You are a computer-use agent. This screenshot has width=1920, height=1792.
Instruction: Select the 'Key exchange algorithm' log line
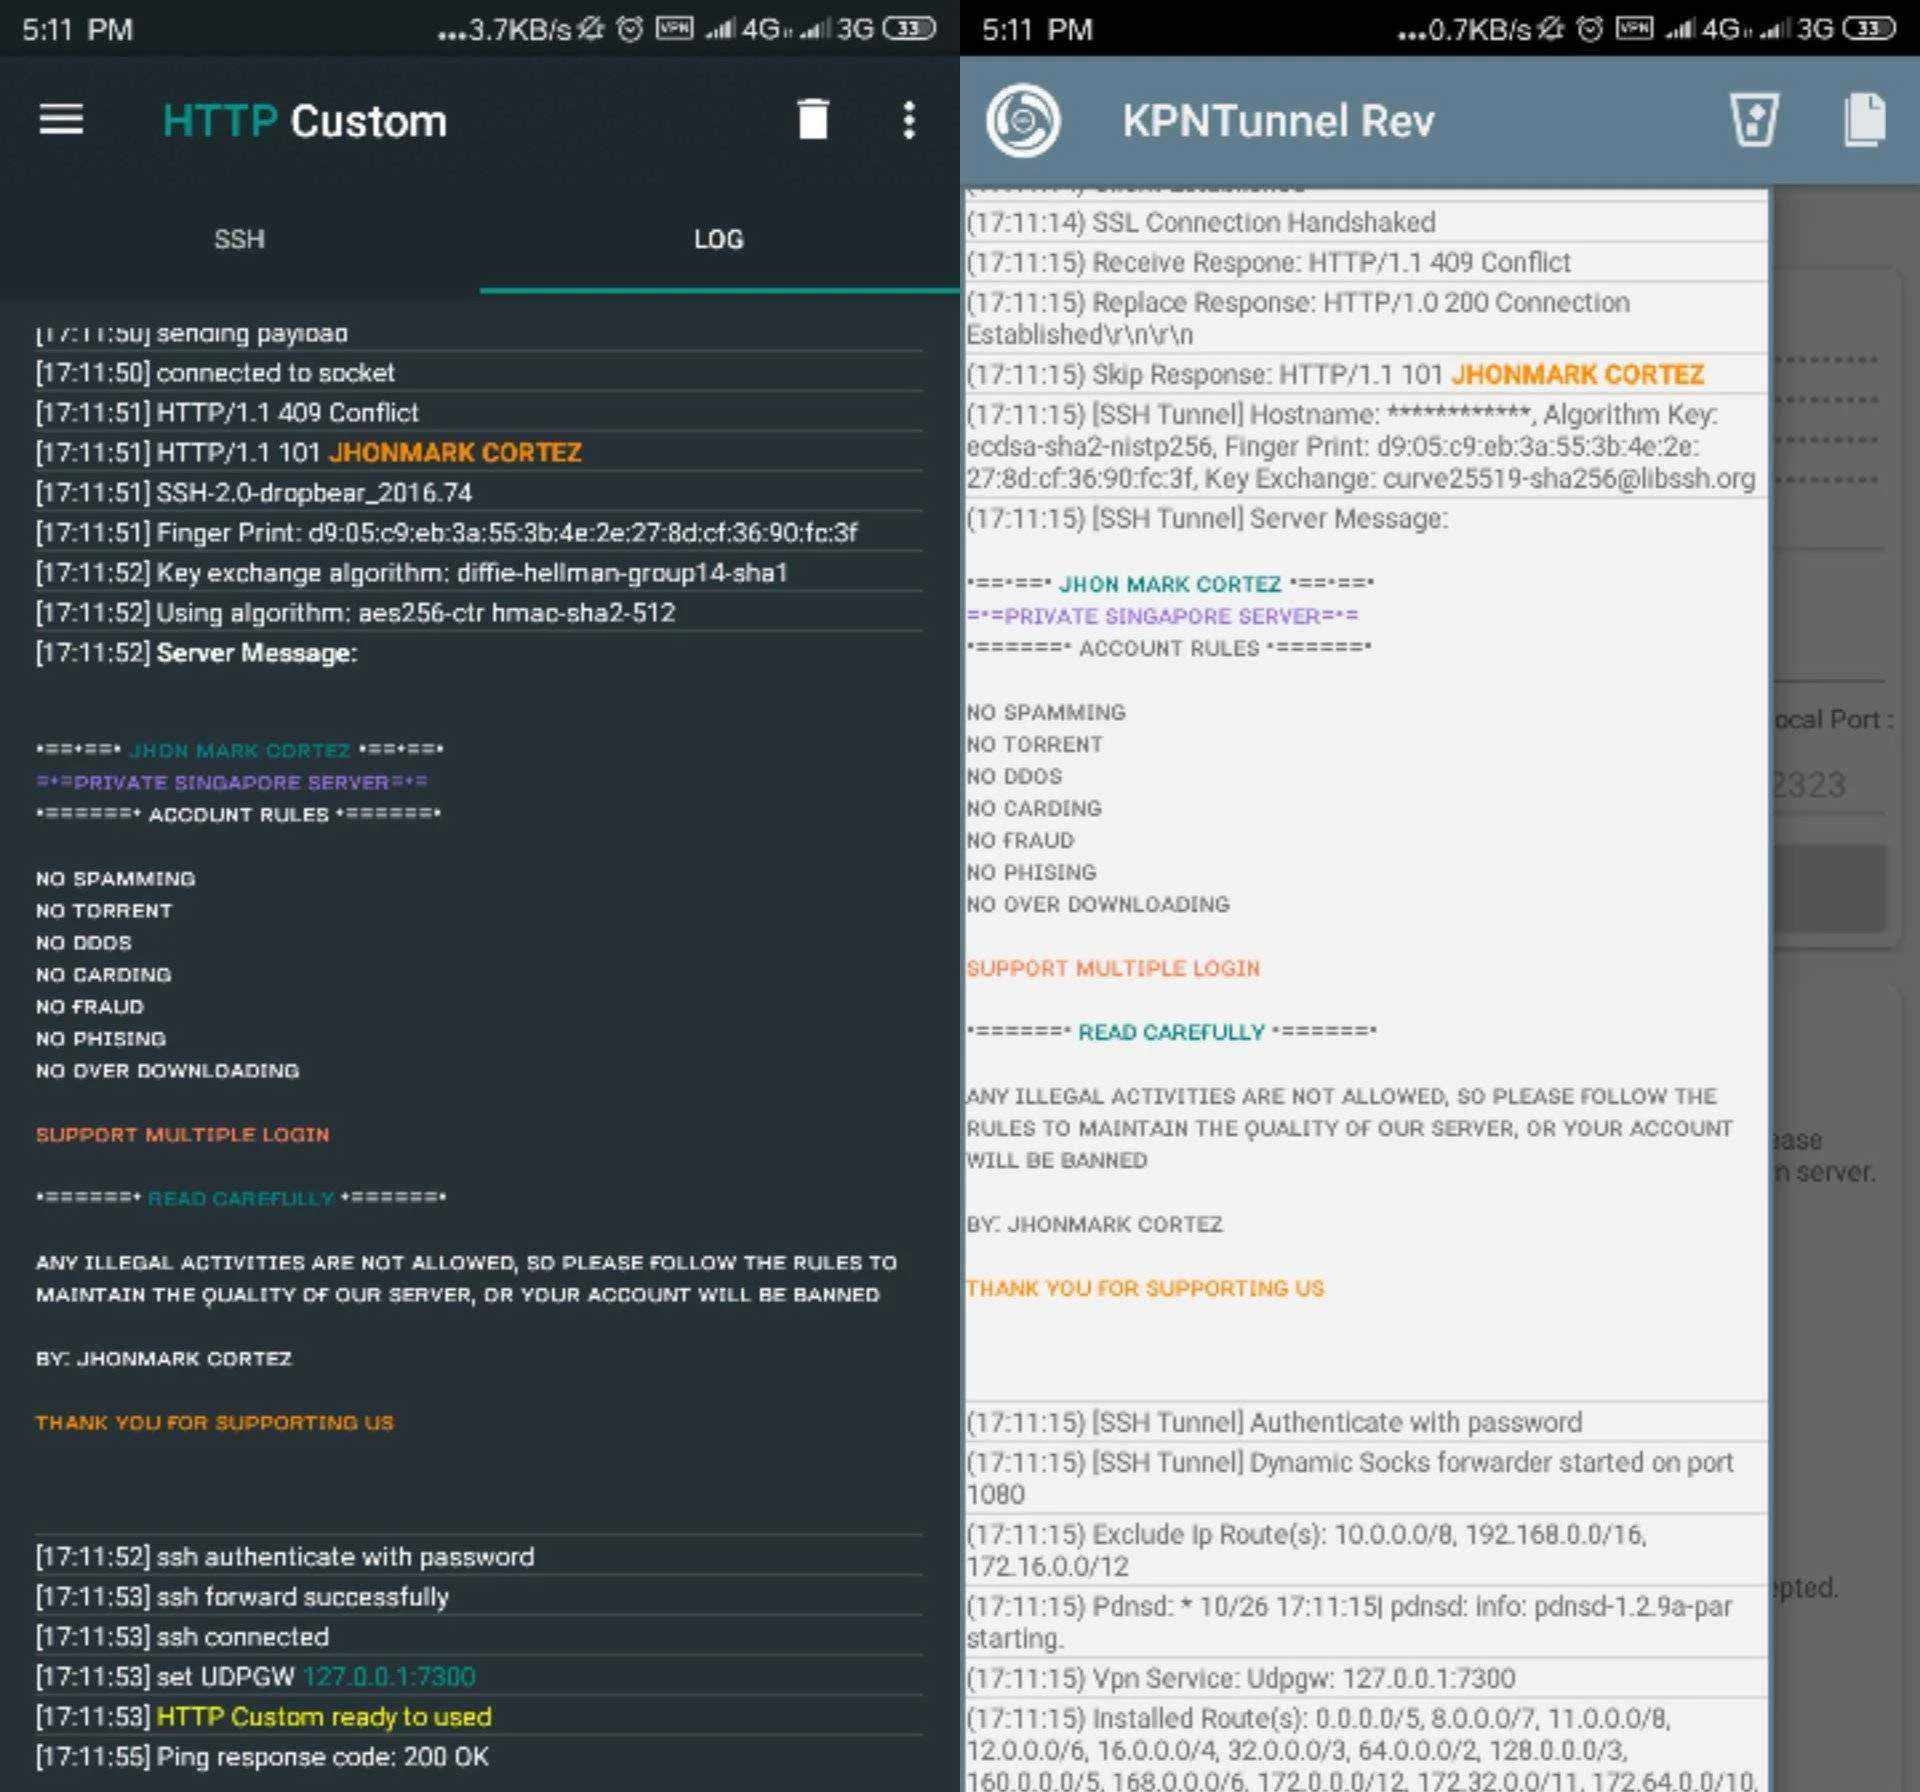[479, 572]
